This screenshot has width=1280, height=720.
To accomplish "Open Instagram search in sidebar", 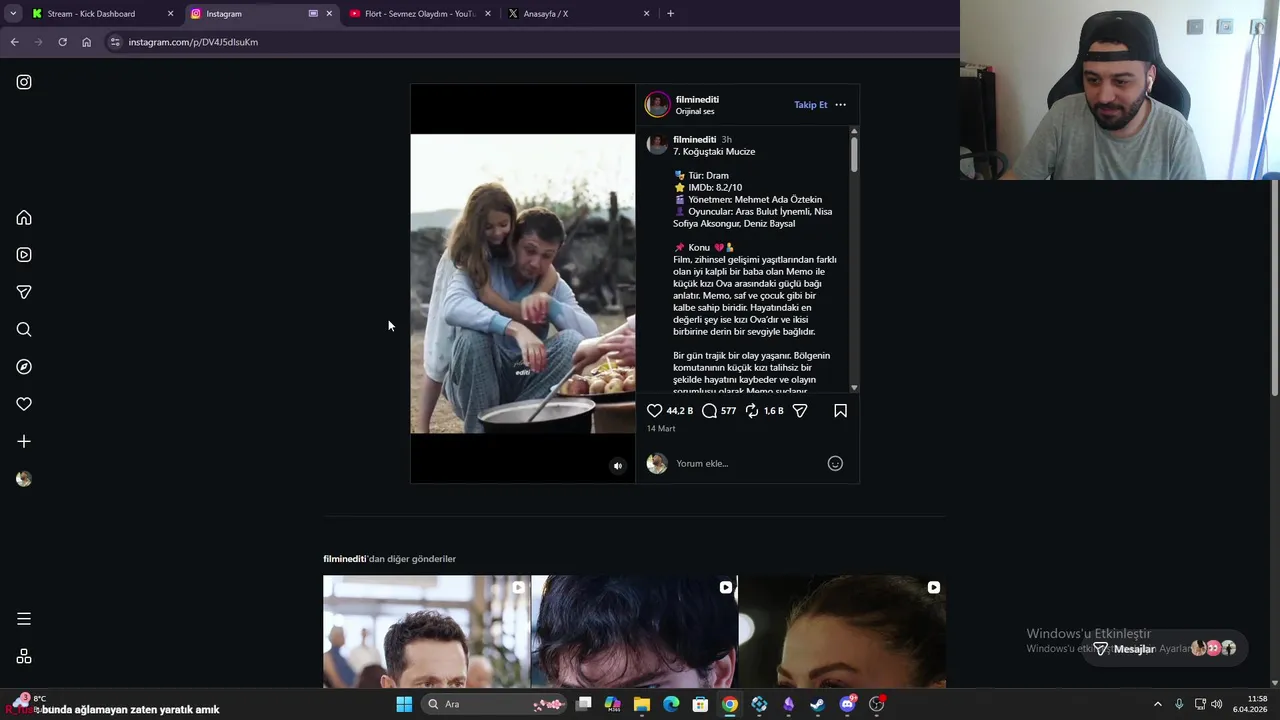I will pos(24,329).
